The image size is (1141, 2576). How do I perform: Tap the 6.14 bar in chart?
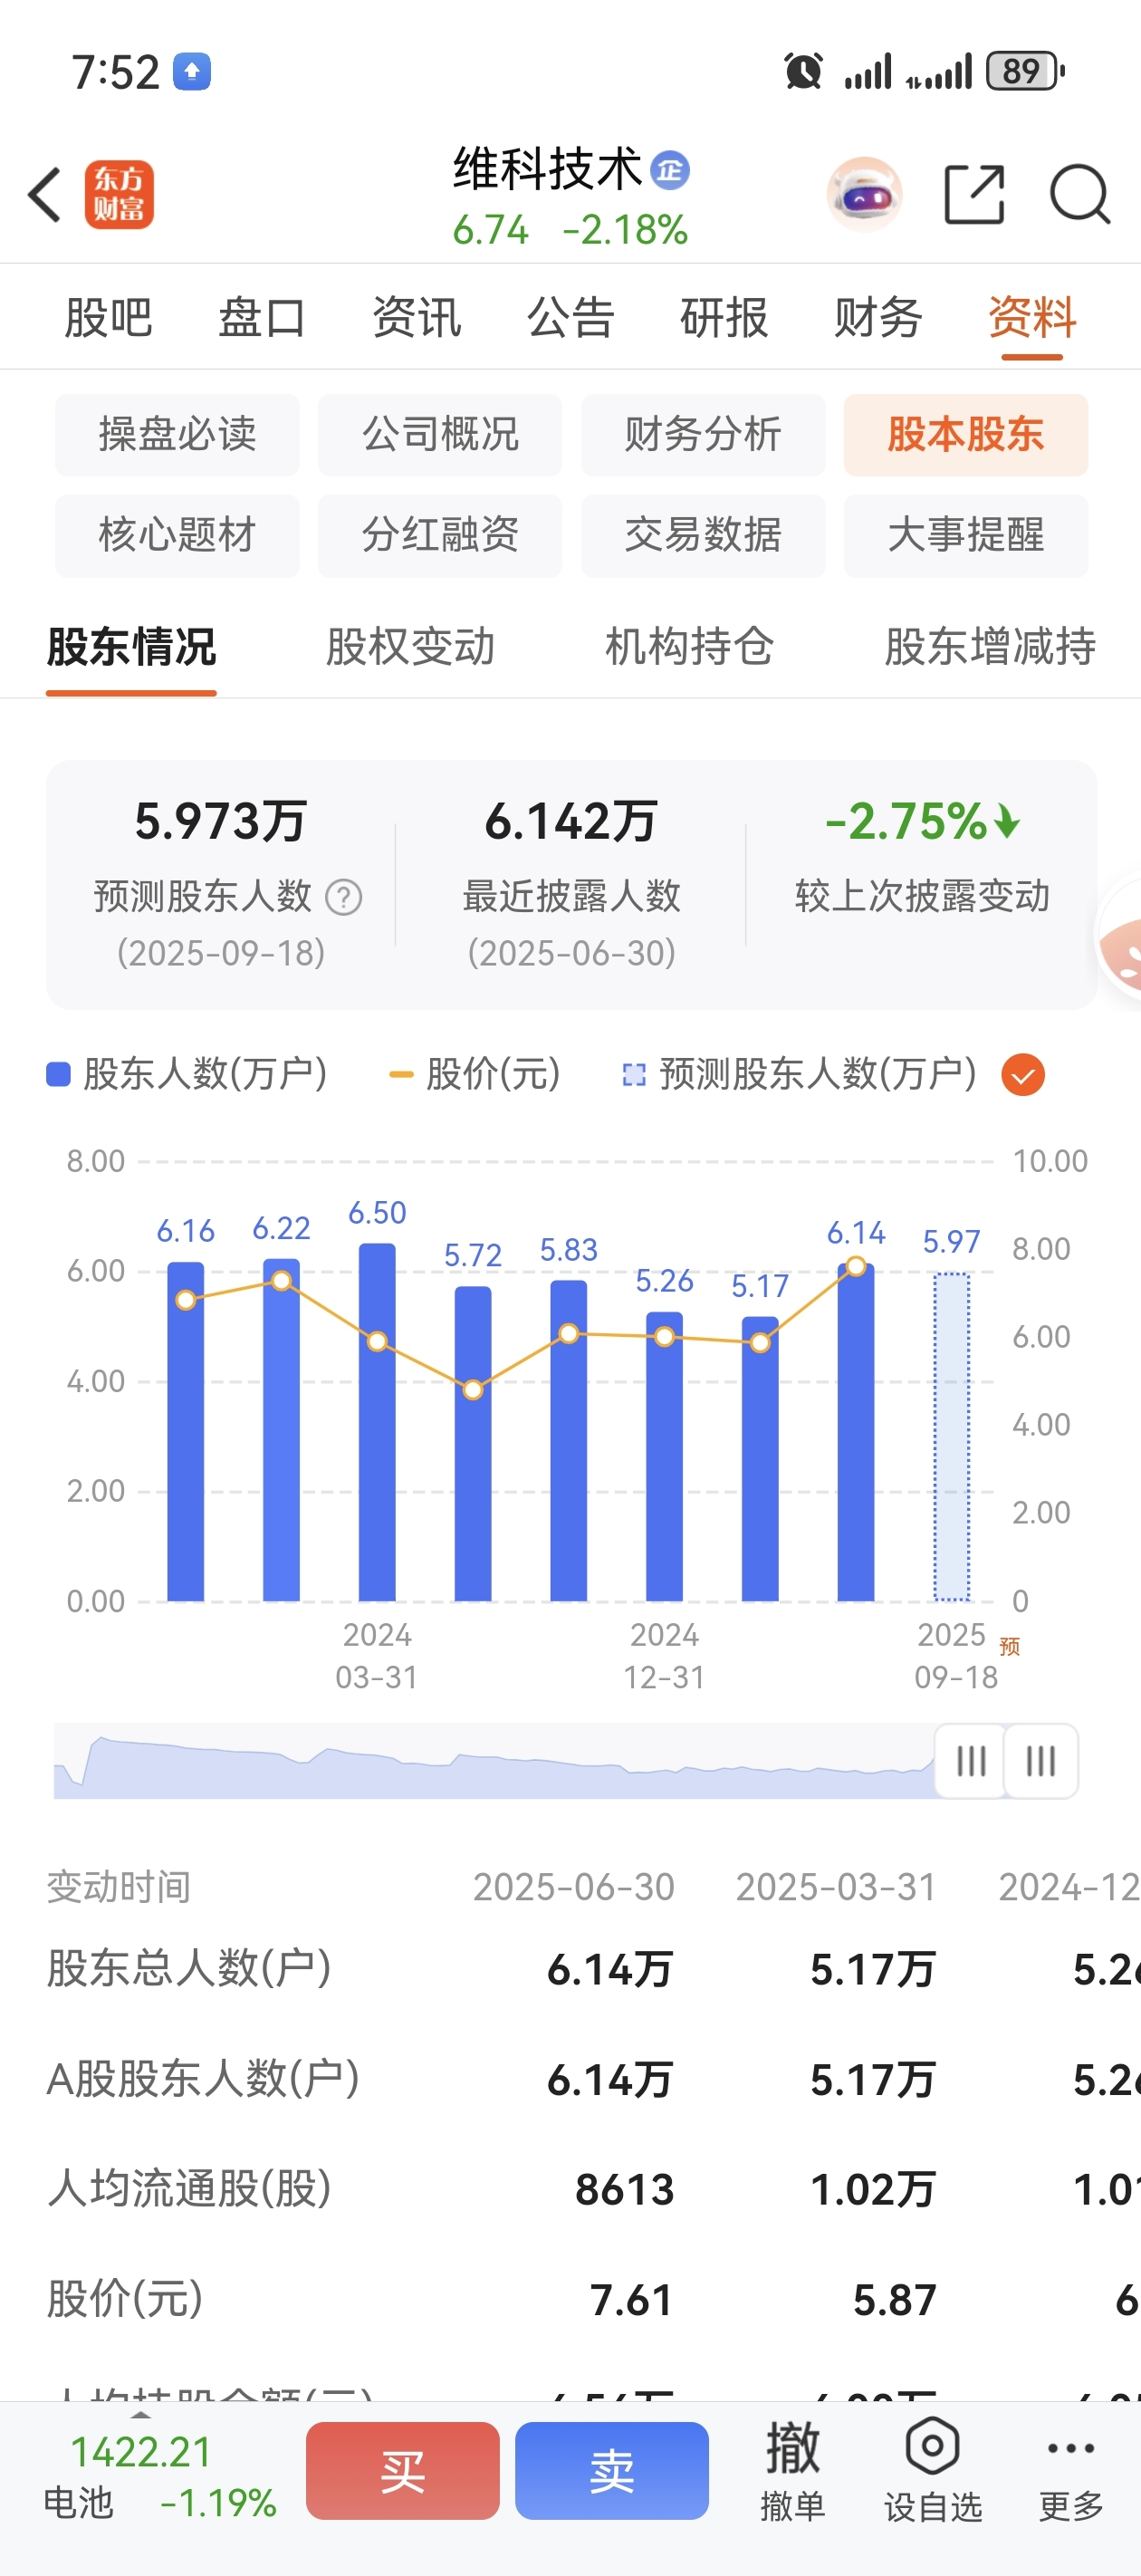point(856,1432)
